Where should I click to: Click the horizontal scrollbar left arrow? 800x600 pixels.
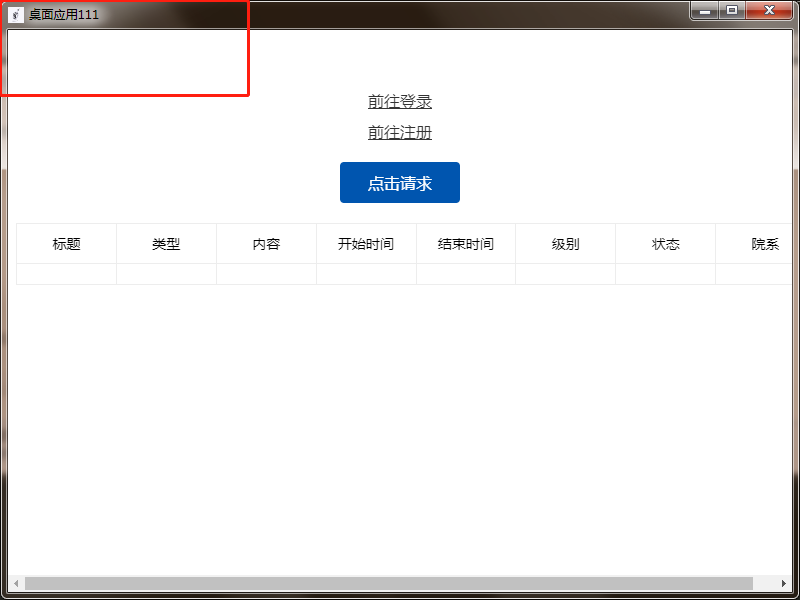[16, 583]
